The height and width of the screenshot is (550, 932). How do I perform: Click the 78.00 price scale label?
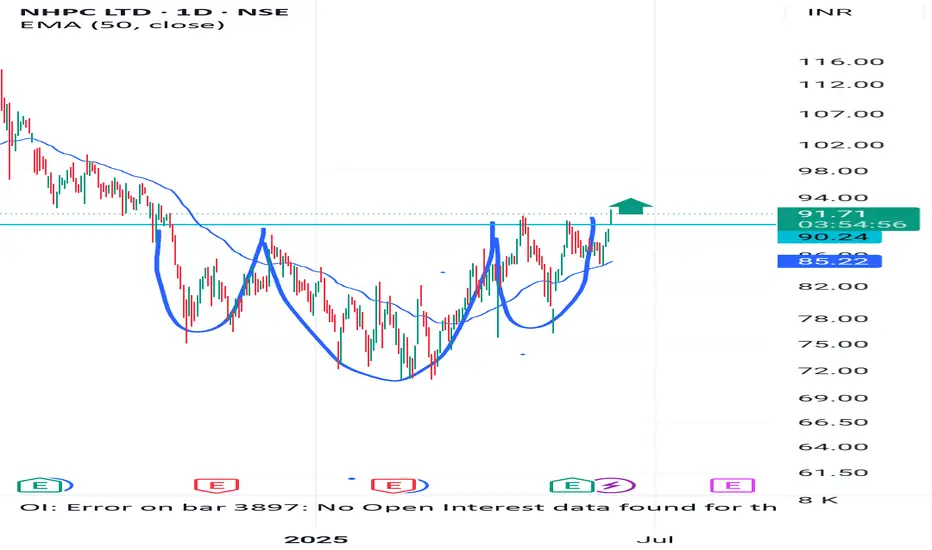(x=833, y=319)
